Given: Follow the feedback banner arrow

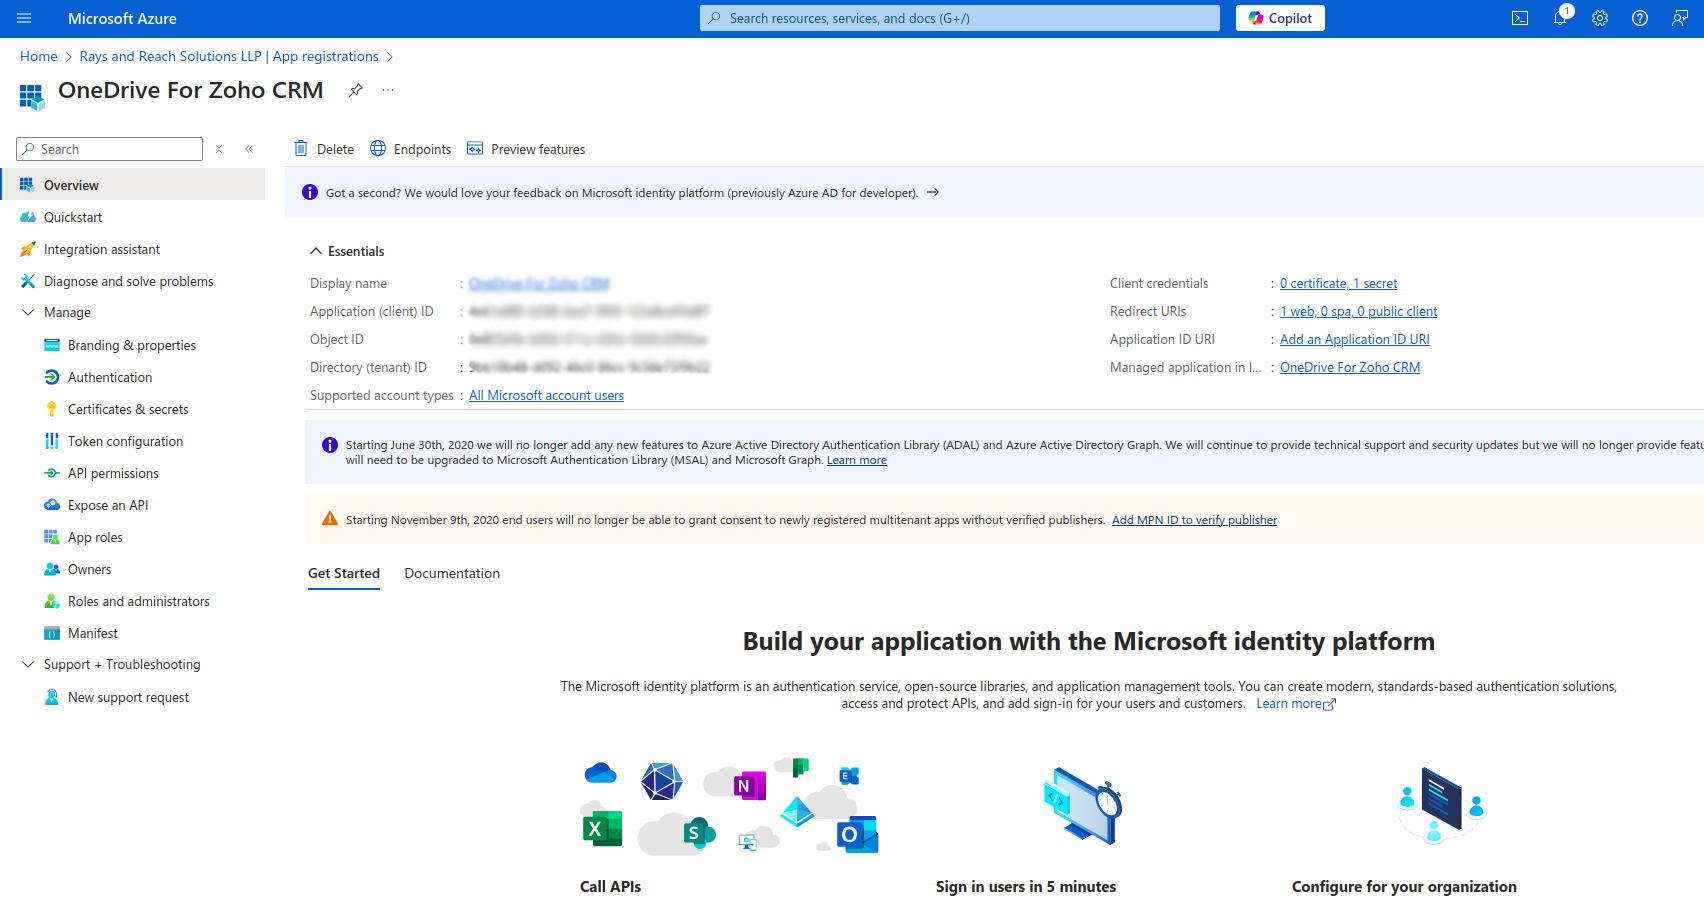Looking at the screenshot, I should coord(933,192).
